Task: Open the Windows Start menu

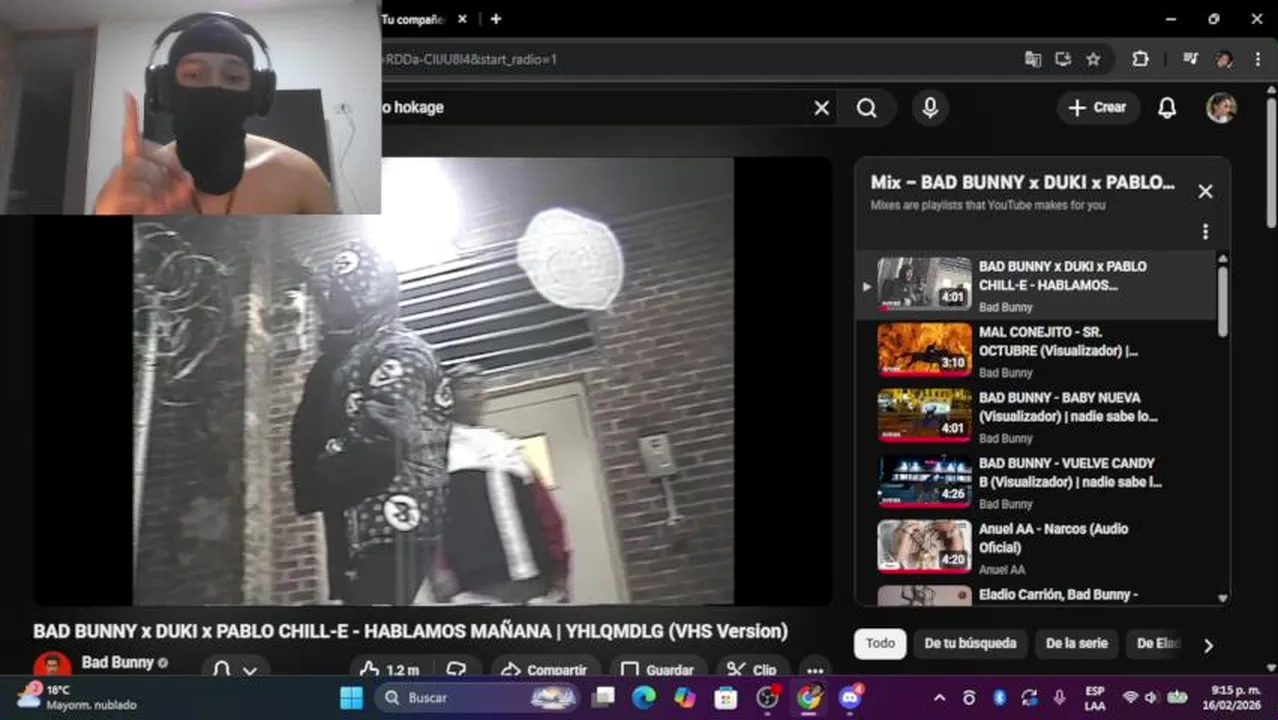Action: (x=352, y=697)
